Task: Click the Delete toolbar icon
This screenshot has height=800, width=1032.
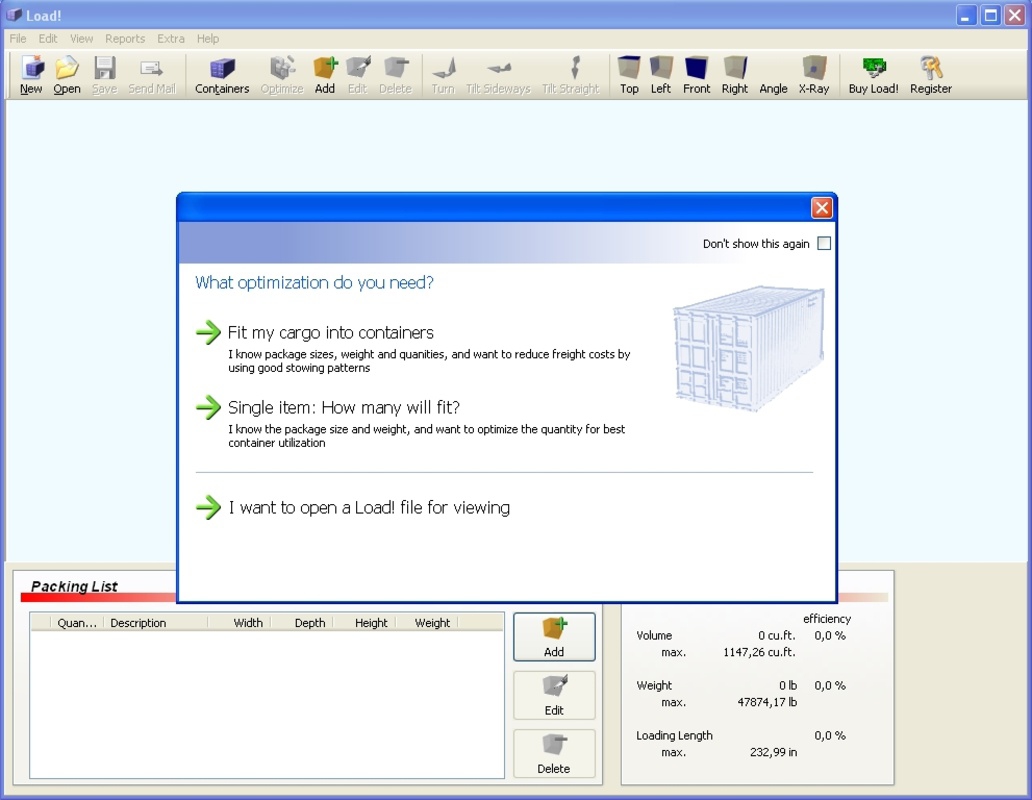Action: tap(395, 75)
